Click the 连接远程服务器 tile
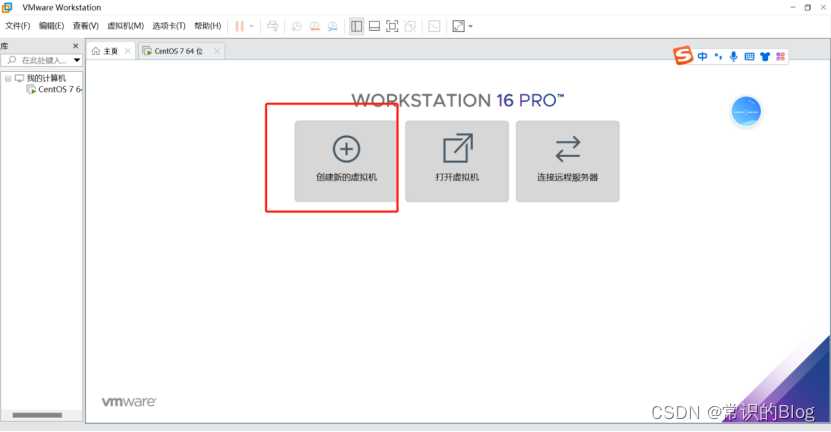The width and height of the screenshot is (831, 432). 568,161
